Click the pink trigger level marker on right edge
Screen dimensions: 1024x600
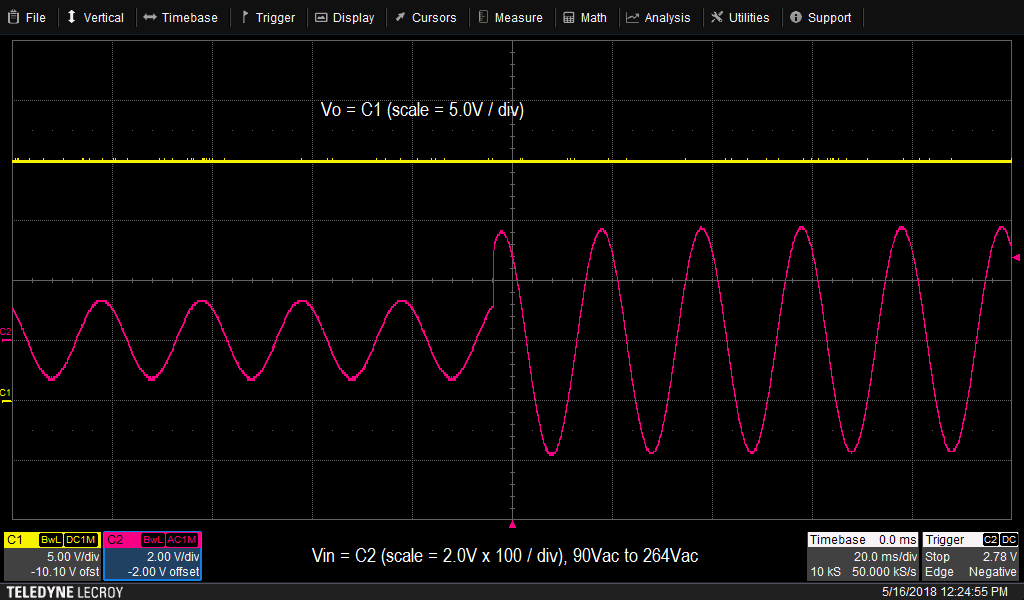point(1017,258)
